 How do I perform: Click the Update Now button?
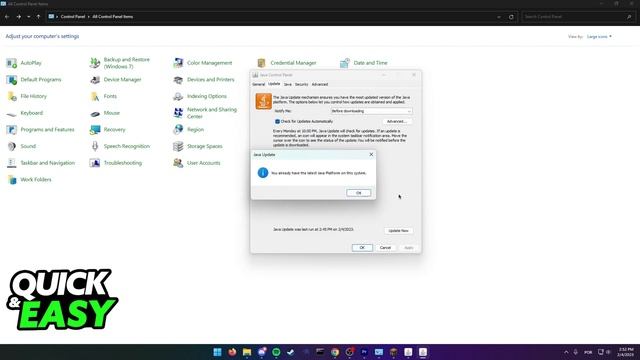(x=398, y=231)
